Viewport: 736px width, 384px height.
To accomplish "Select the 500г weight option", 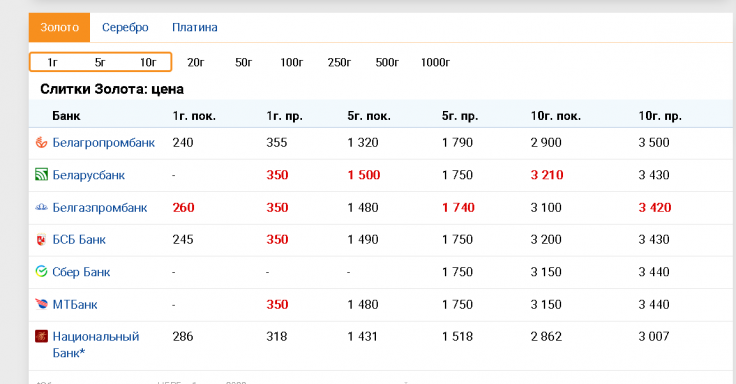I will coord(387,62).
